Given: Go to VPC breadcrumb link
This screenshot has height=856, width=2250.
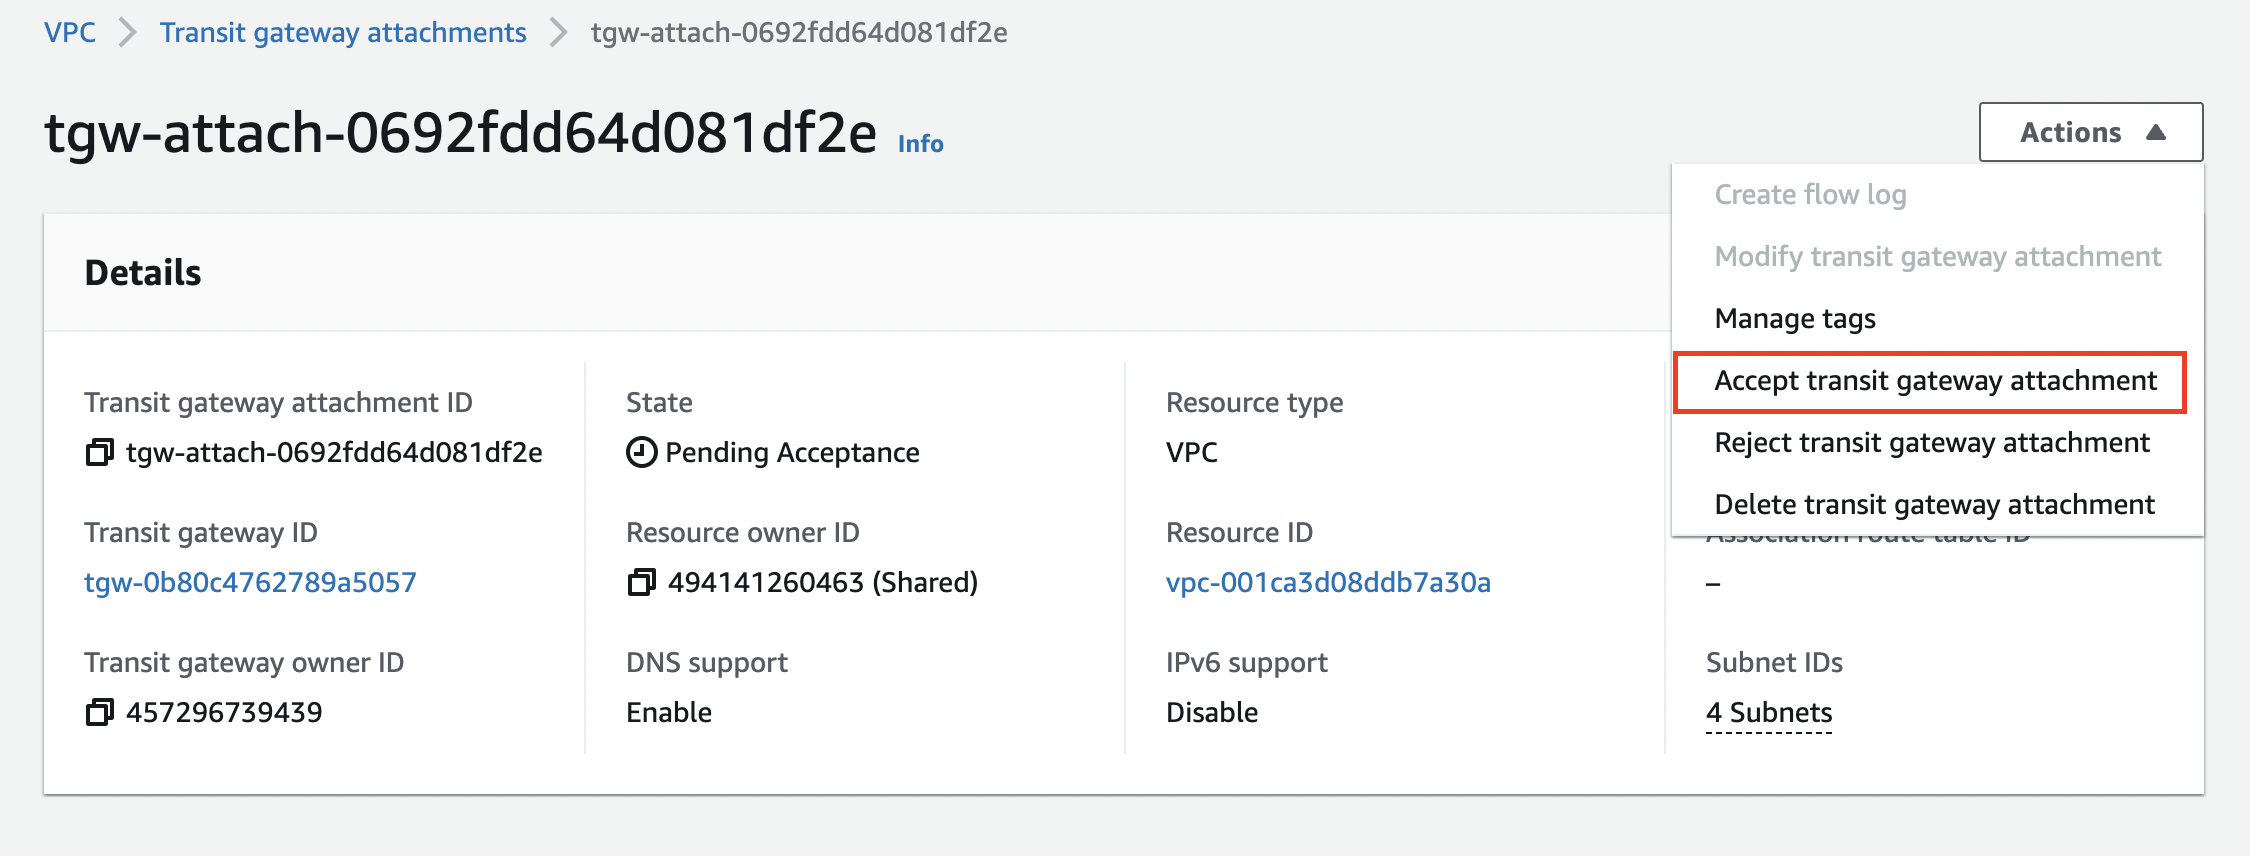Looking at the screenshot, I should (70, 33).
